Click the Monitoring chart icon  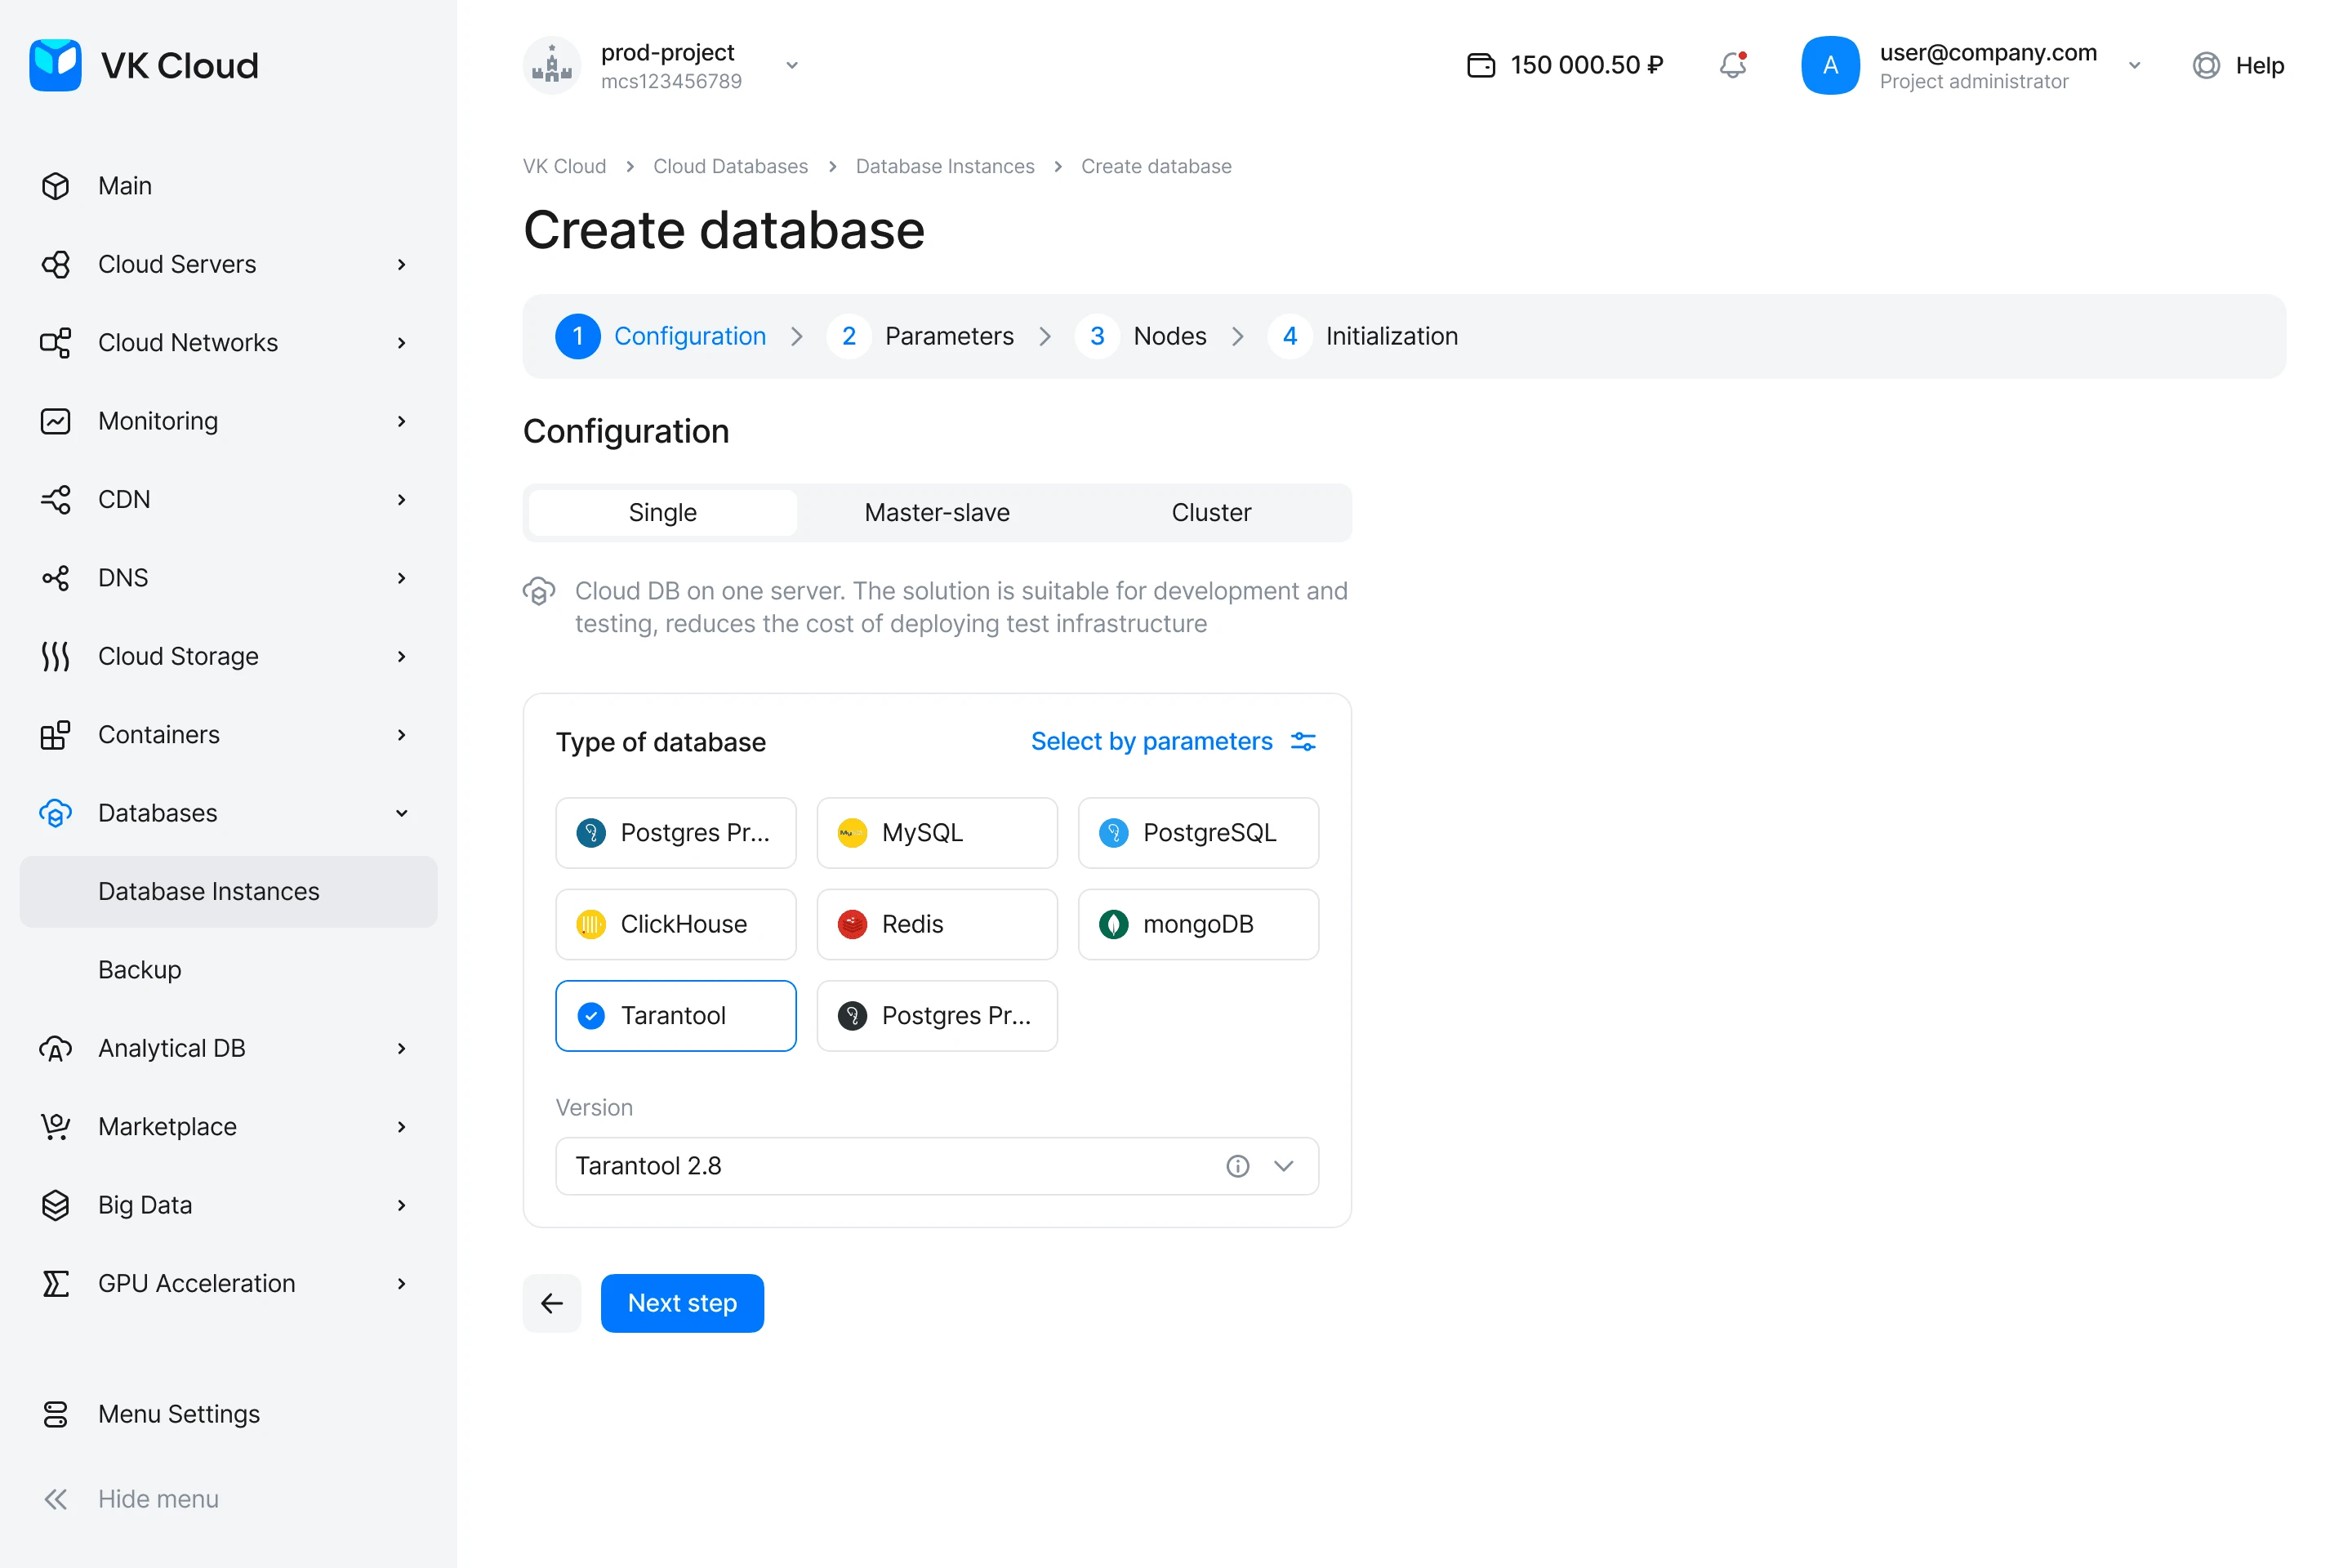[56, 421]
